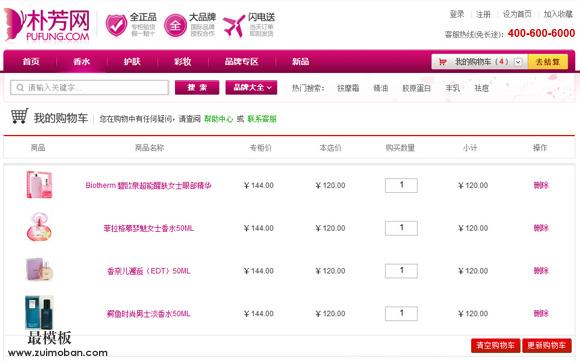Delete the 香奈儿邂逅 item
This screenshot has width=580, height=361.
click(x=541, y=271)
